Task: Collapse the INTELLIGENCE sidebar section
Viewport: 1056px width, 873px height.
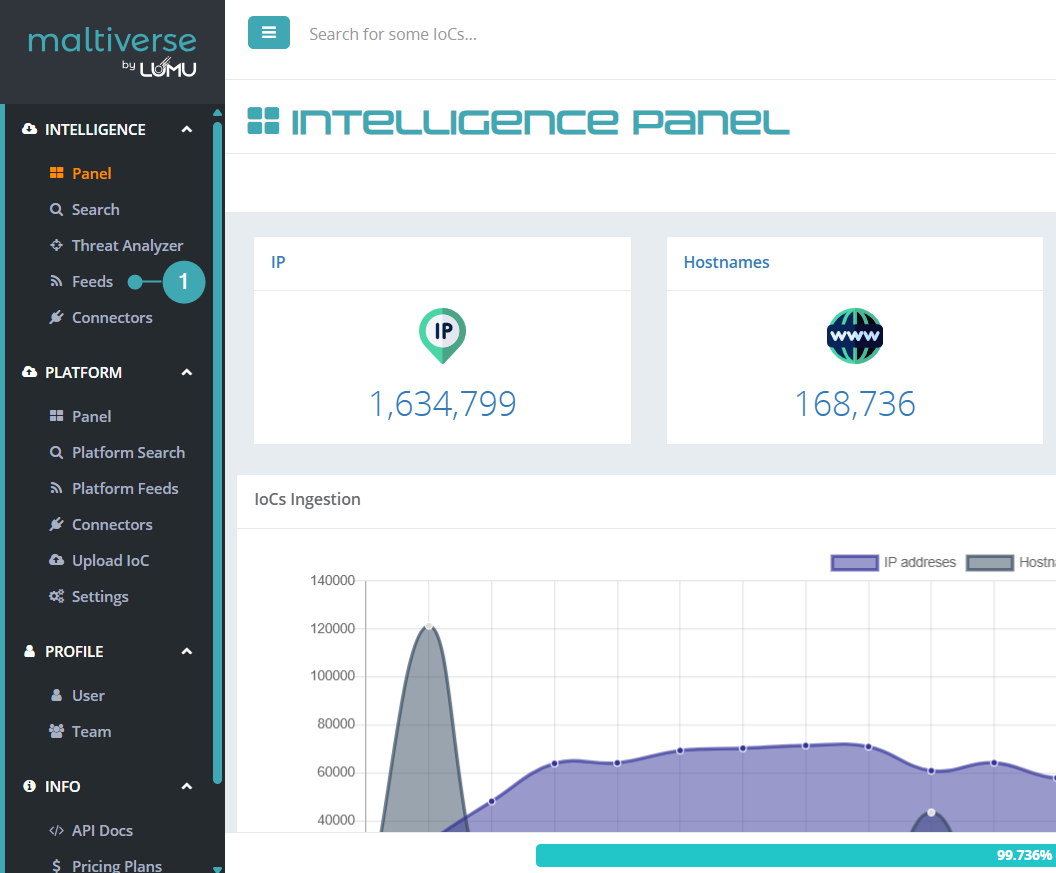Action: click(186, 129)
